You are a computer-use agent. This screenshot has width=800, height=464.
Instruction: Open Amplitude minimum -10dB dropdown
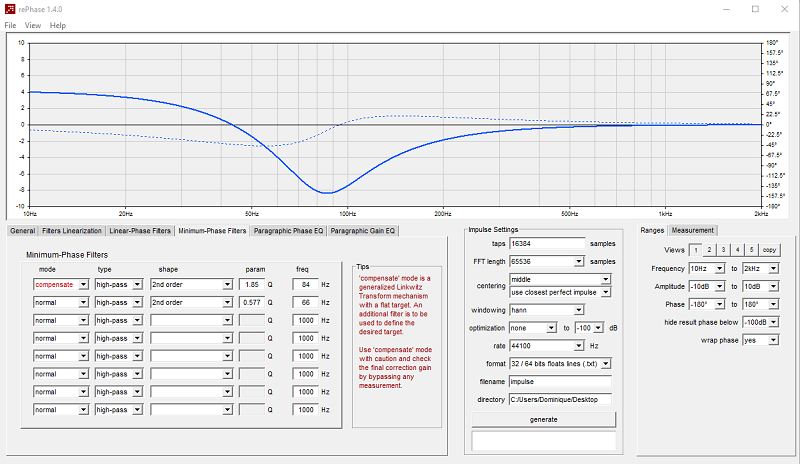707,286
